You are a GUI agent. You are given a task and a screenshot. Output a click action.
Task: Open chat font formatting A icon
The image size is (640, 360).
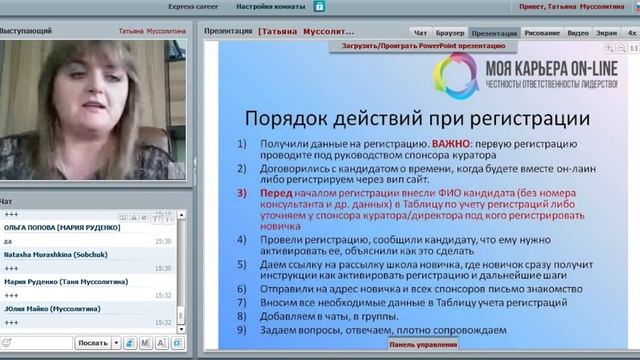click(162, 343)
